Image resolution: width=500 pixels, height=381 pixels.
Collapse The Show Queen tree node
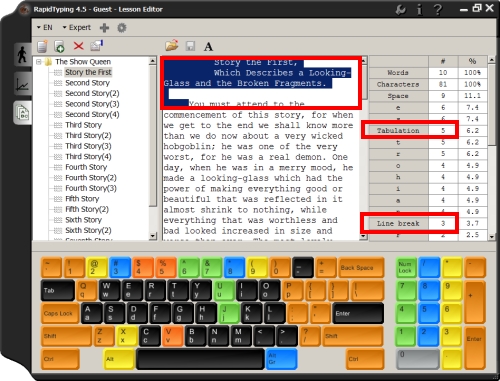[39, 62]
